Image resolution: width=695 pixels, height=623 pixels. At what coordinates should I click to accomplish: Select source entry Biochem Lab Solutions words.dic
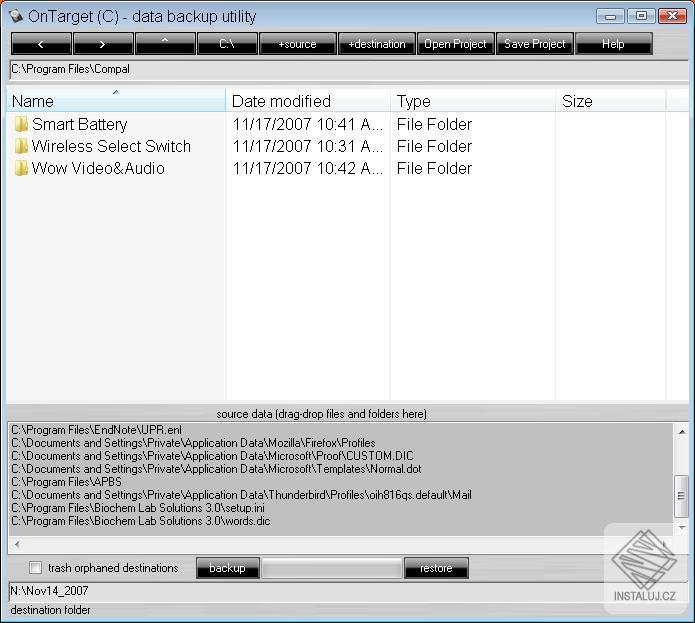pos(141,521)
